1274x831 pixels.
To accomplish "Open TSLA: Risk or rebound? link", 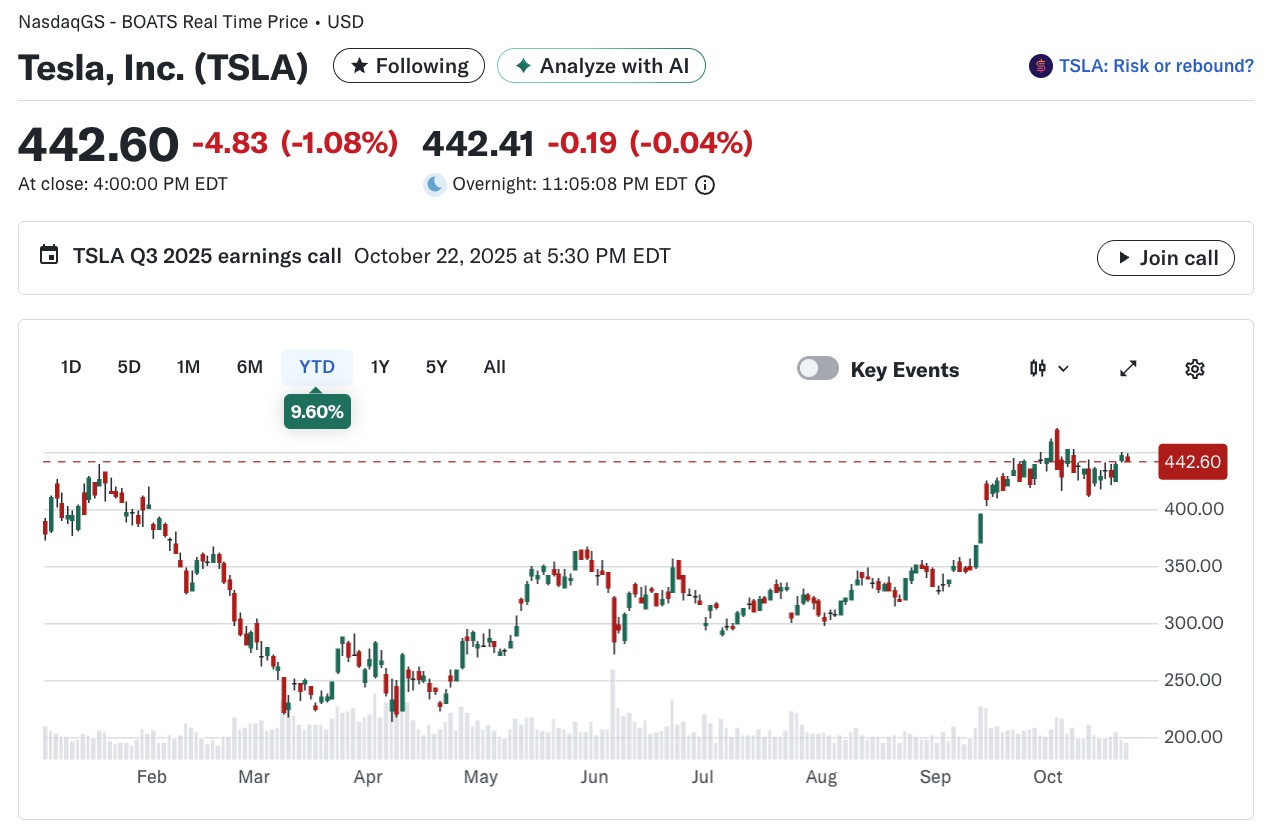I will click(1156, 66).
